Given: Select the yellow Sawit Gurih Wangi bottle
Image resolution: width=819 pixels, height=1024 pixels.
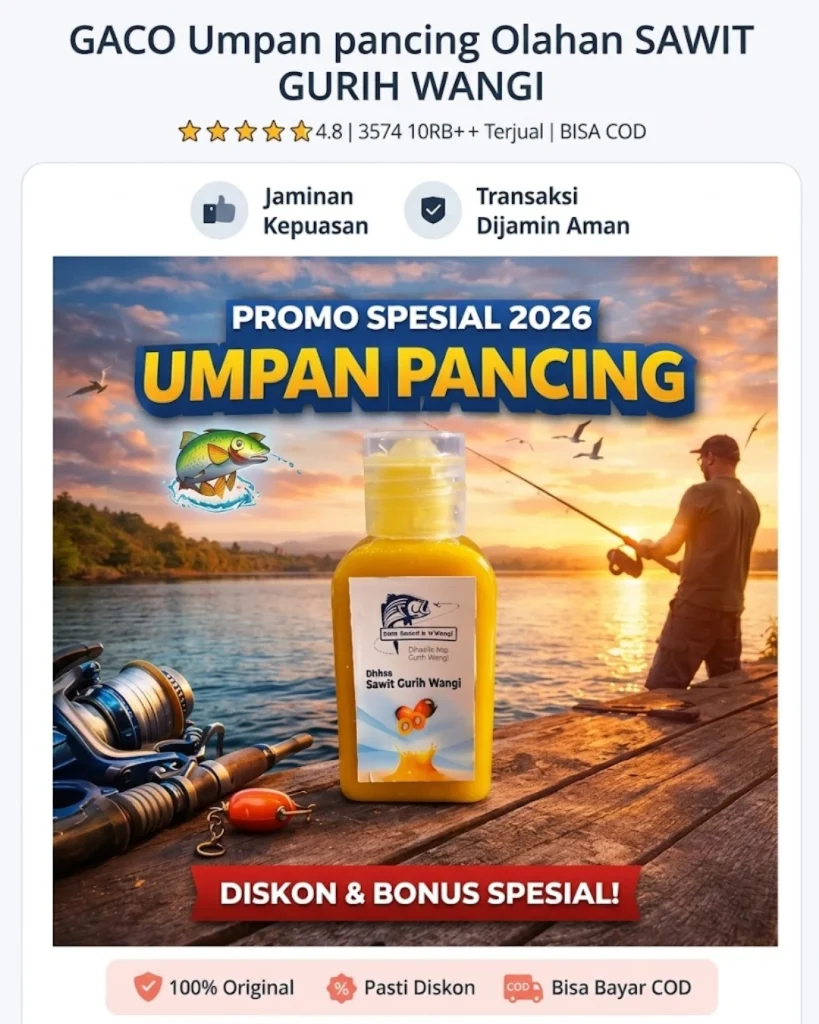Looking at the screenshot, I should [x=414, y=618].
